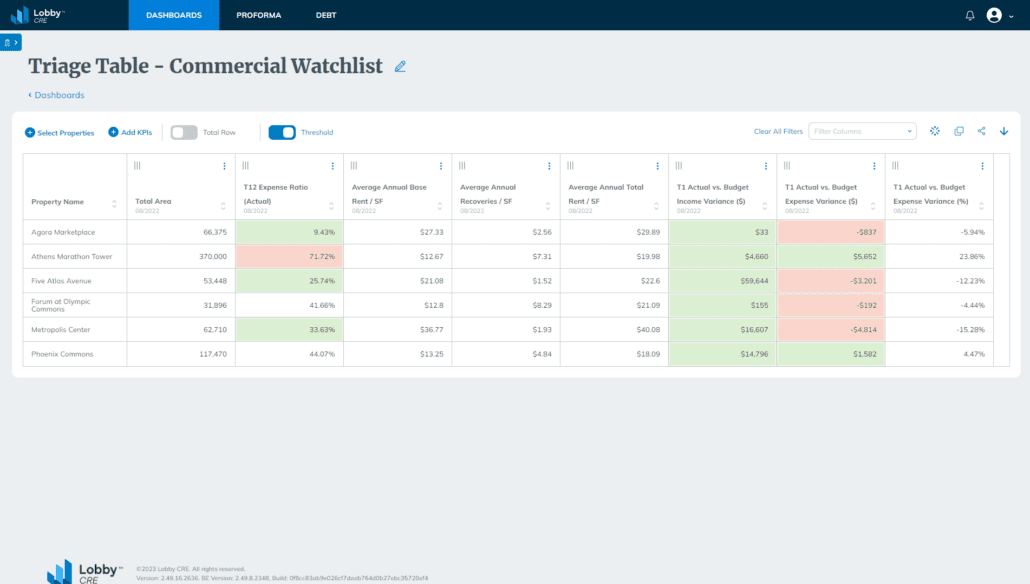Click the Add KPIs button
This screenshot has width=1030, height=584.
pos(130,131)
